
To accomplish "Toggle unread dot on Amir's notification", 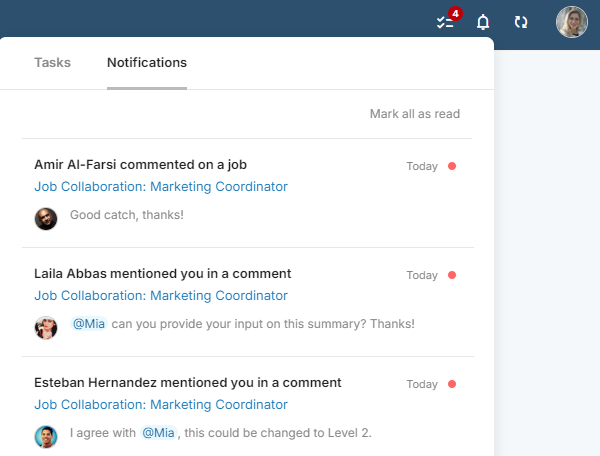I will [452, 166].
